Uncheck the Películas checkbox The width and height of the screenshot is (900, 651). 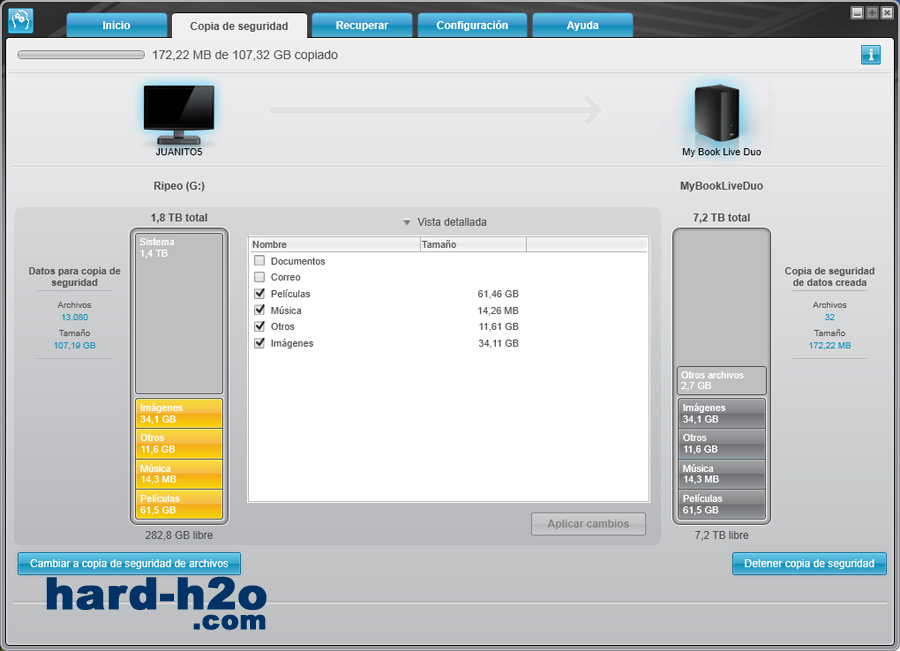click(260, 294)
